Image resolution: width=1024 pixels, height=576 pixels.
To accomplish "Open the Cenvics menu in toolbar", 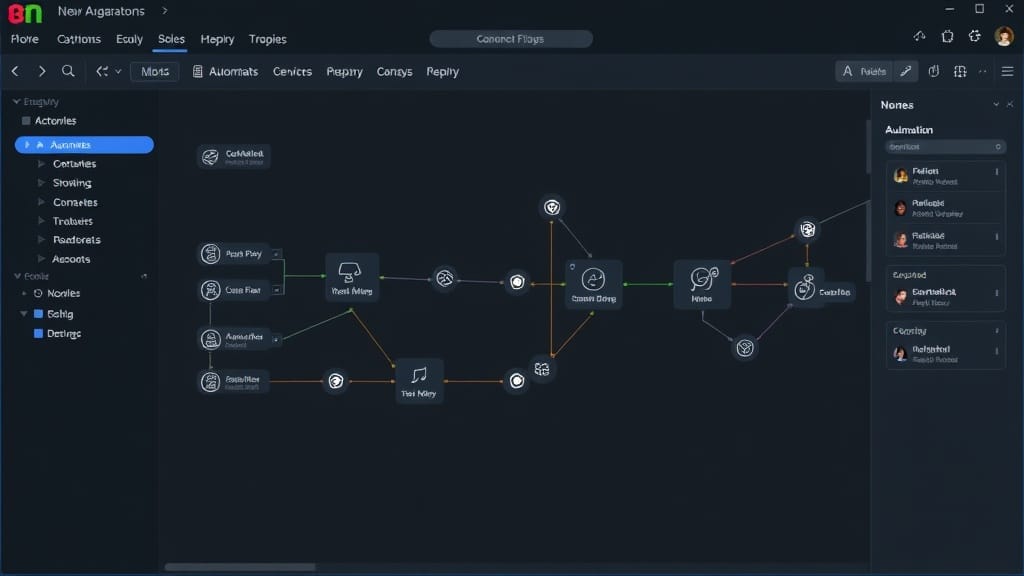I will coord(292,72).
